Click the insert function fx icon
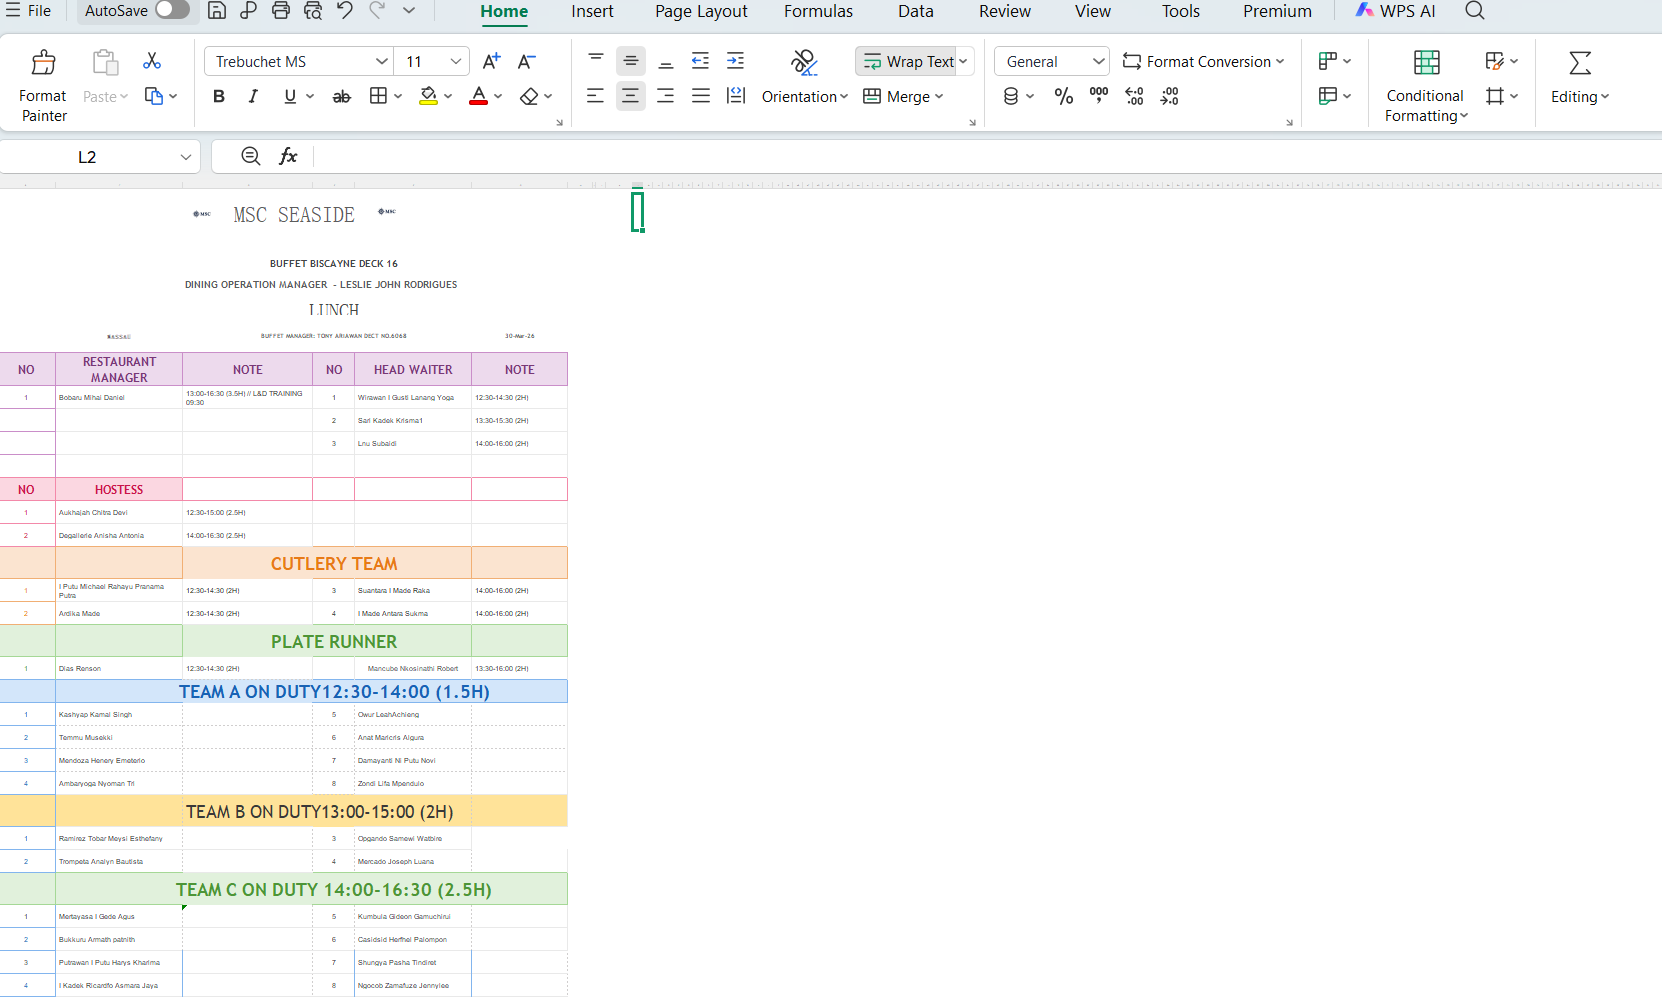This screenshot has width=1662, height=1002. pyautogui.click(x=288, y=156)
